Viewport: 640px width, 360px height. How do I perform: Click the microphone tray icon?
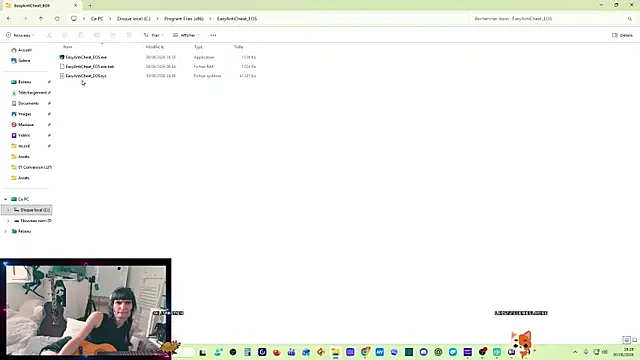pyautogui.click(x=586, y=352)
